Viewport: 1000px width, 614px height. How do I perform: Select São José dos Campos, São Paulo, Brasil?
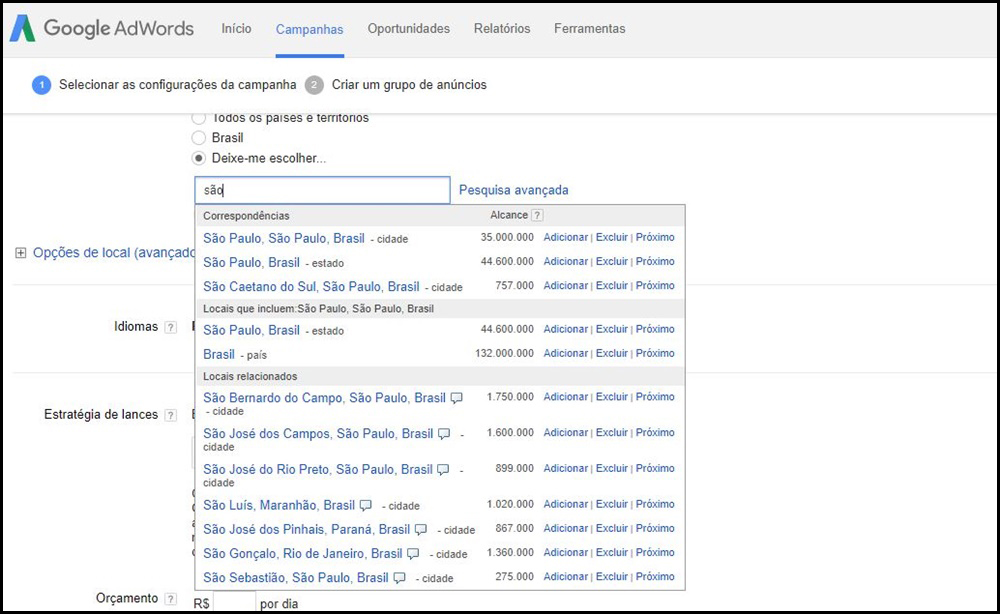[318, 434]
